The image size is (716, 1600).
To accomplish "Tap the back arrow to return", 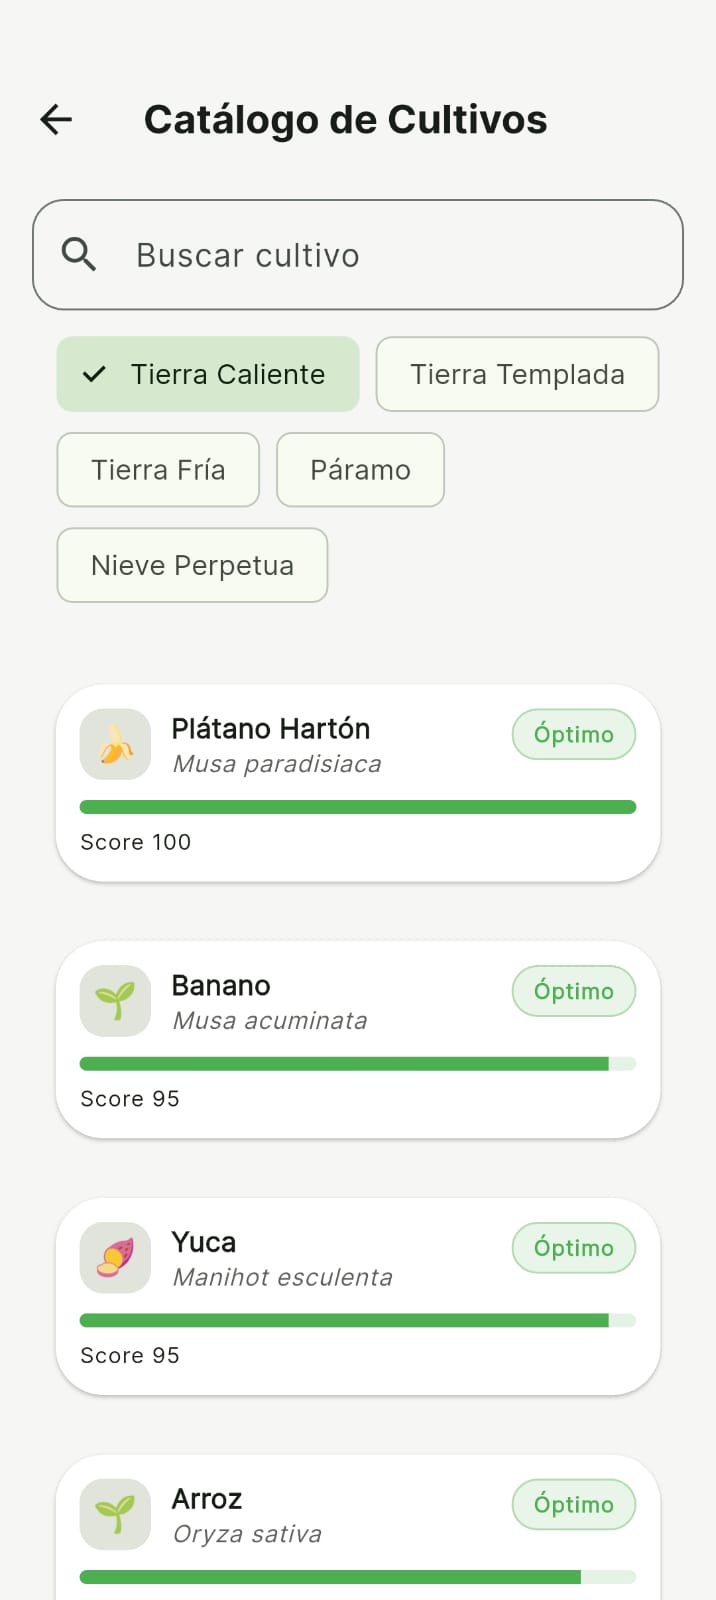I will [x=56, y=119].
